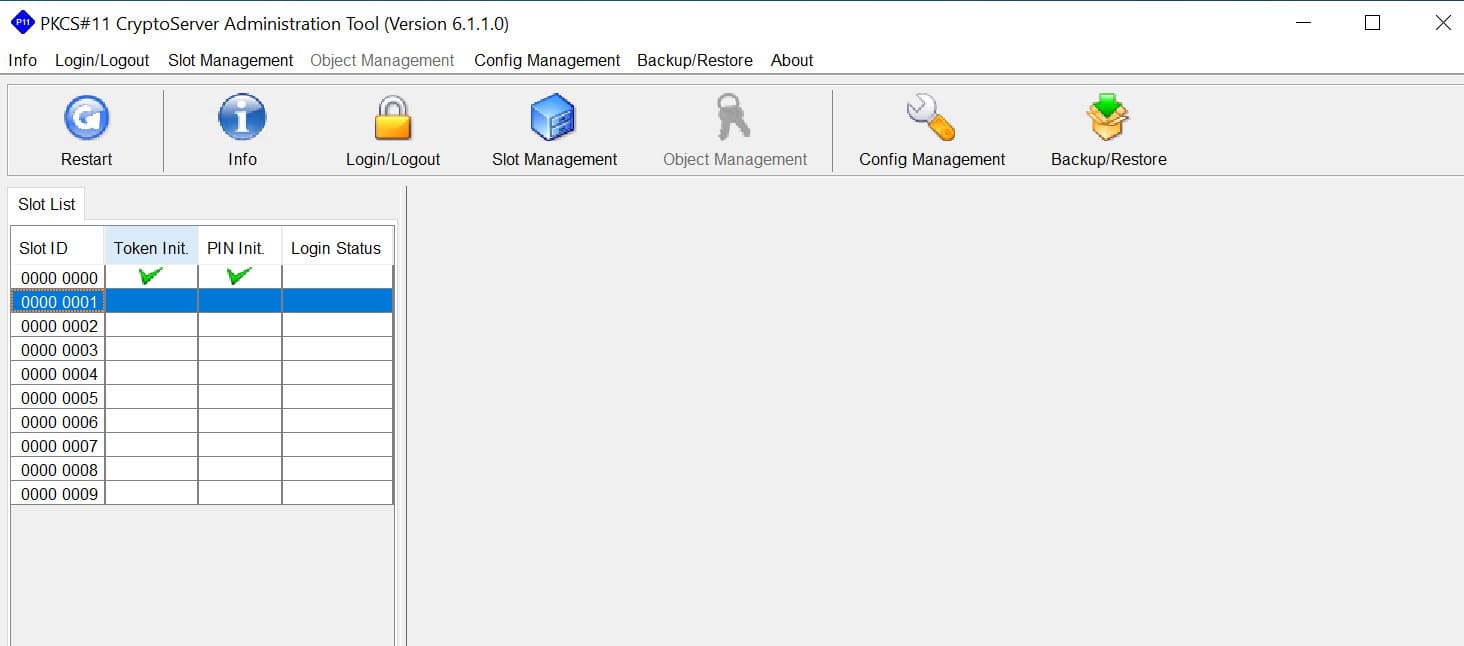Viewport: 1464px width, 646px height.
Task: Maximize the CryptoServer Administration window
Action: tap(1372, 23)
